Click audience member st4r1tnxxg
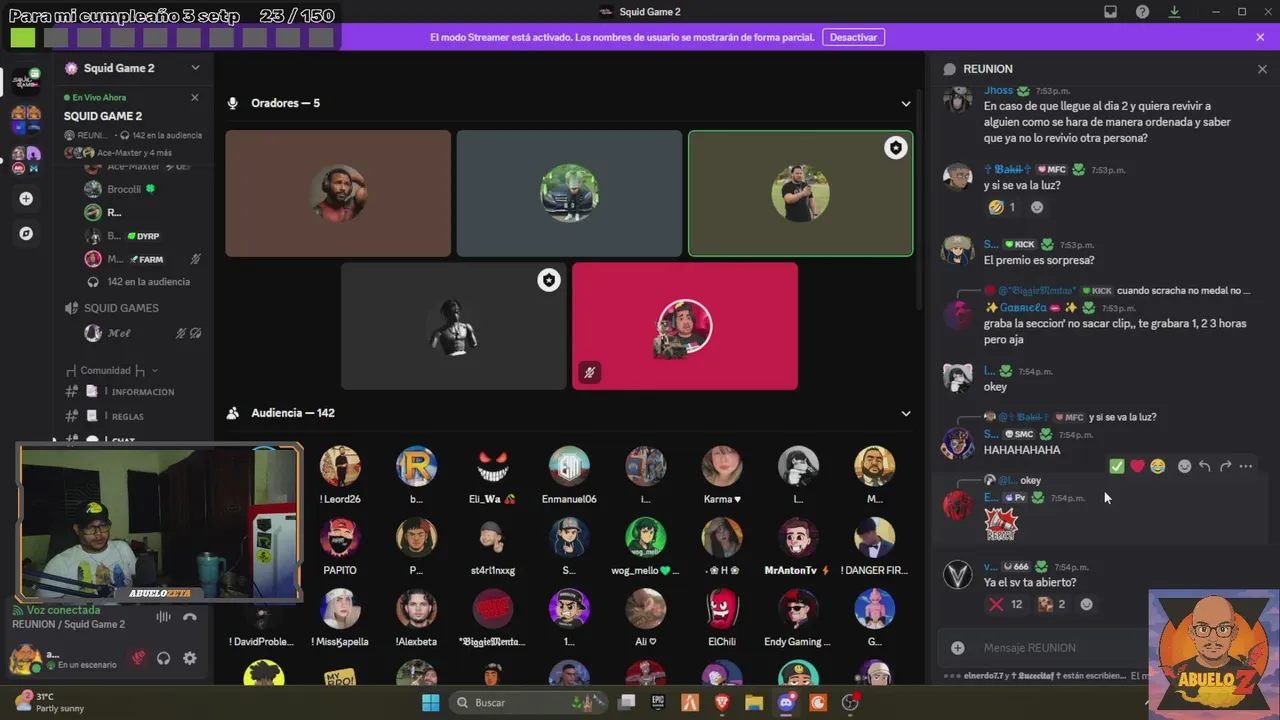1280x720 pixels. (492, 547)
